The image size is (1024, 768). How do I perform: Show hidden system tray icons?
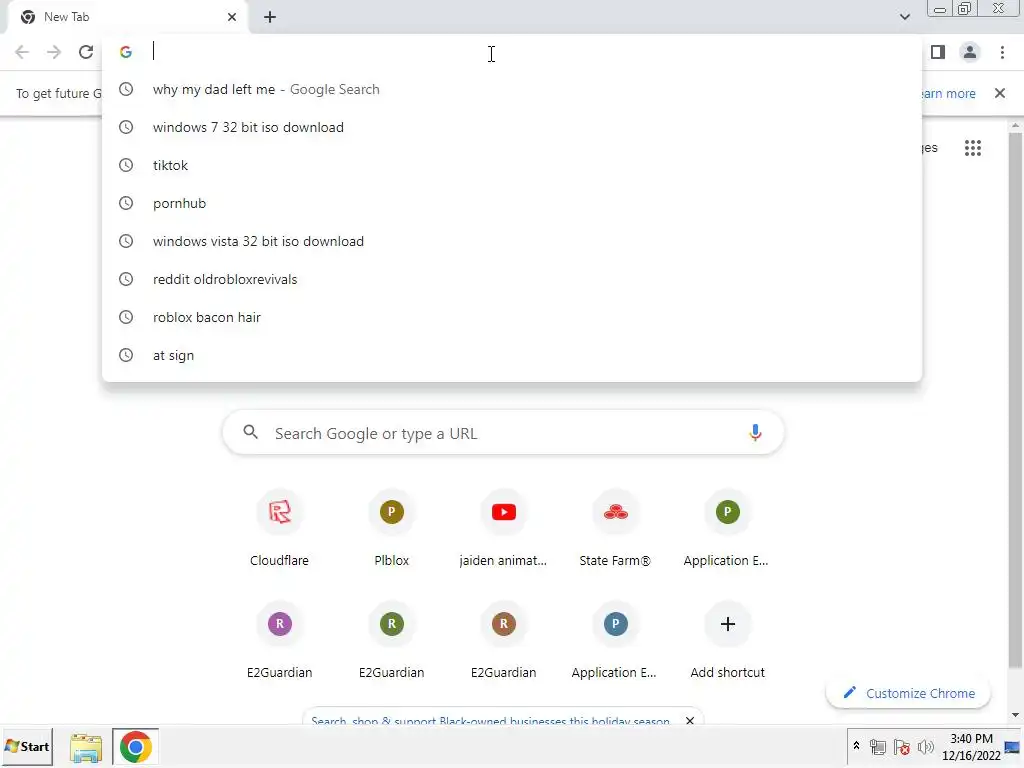click(x=856, y=746)
